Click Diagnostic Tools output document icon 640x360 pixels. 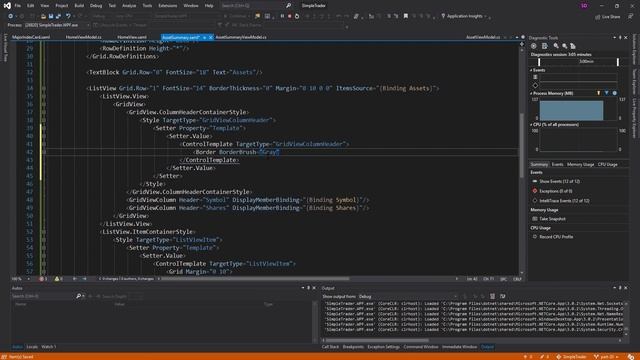click(x=544, y=46)
